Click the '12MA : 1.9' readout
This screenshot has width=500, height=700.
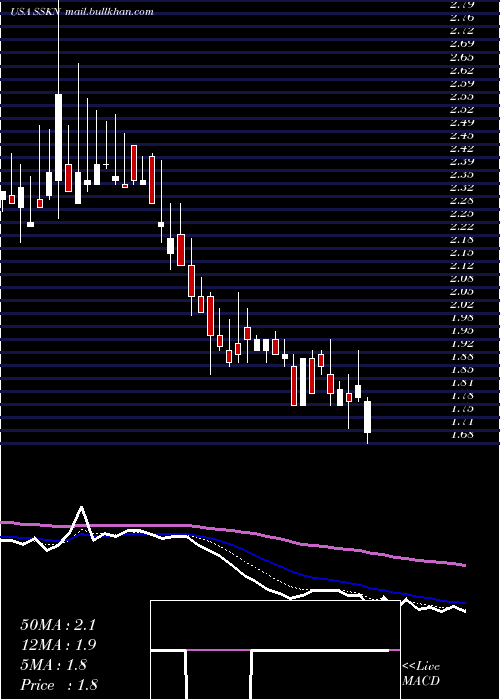point(58,645)
